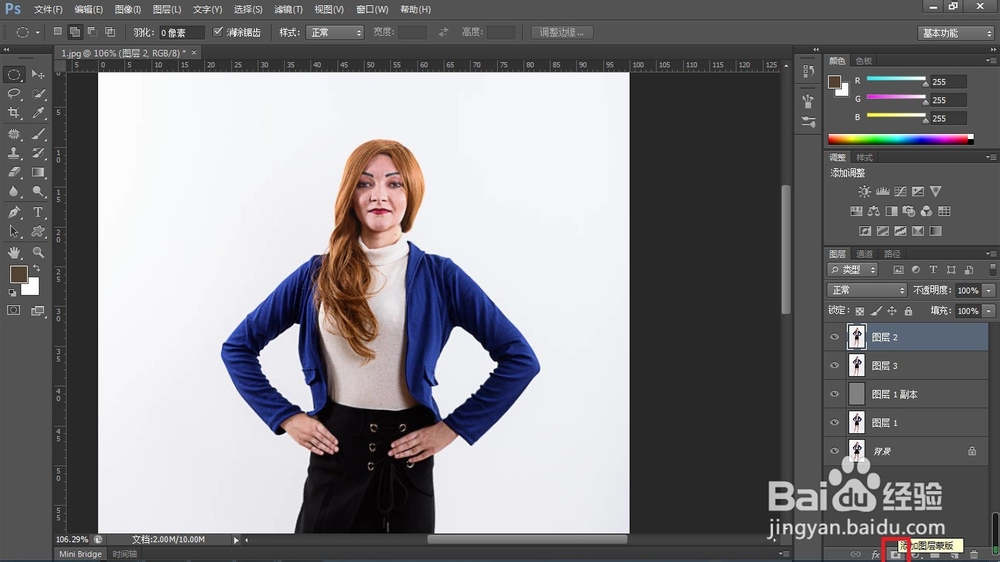Viewport: 1000px width, 562px height.
Task: Select the Type tool
Action: (x=38, y=212)
